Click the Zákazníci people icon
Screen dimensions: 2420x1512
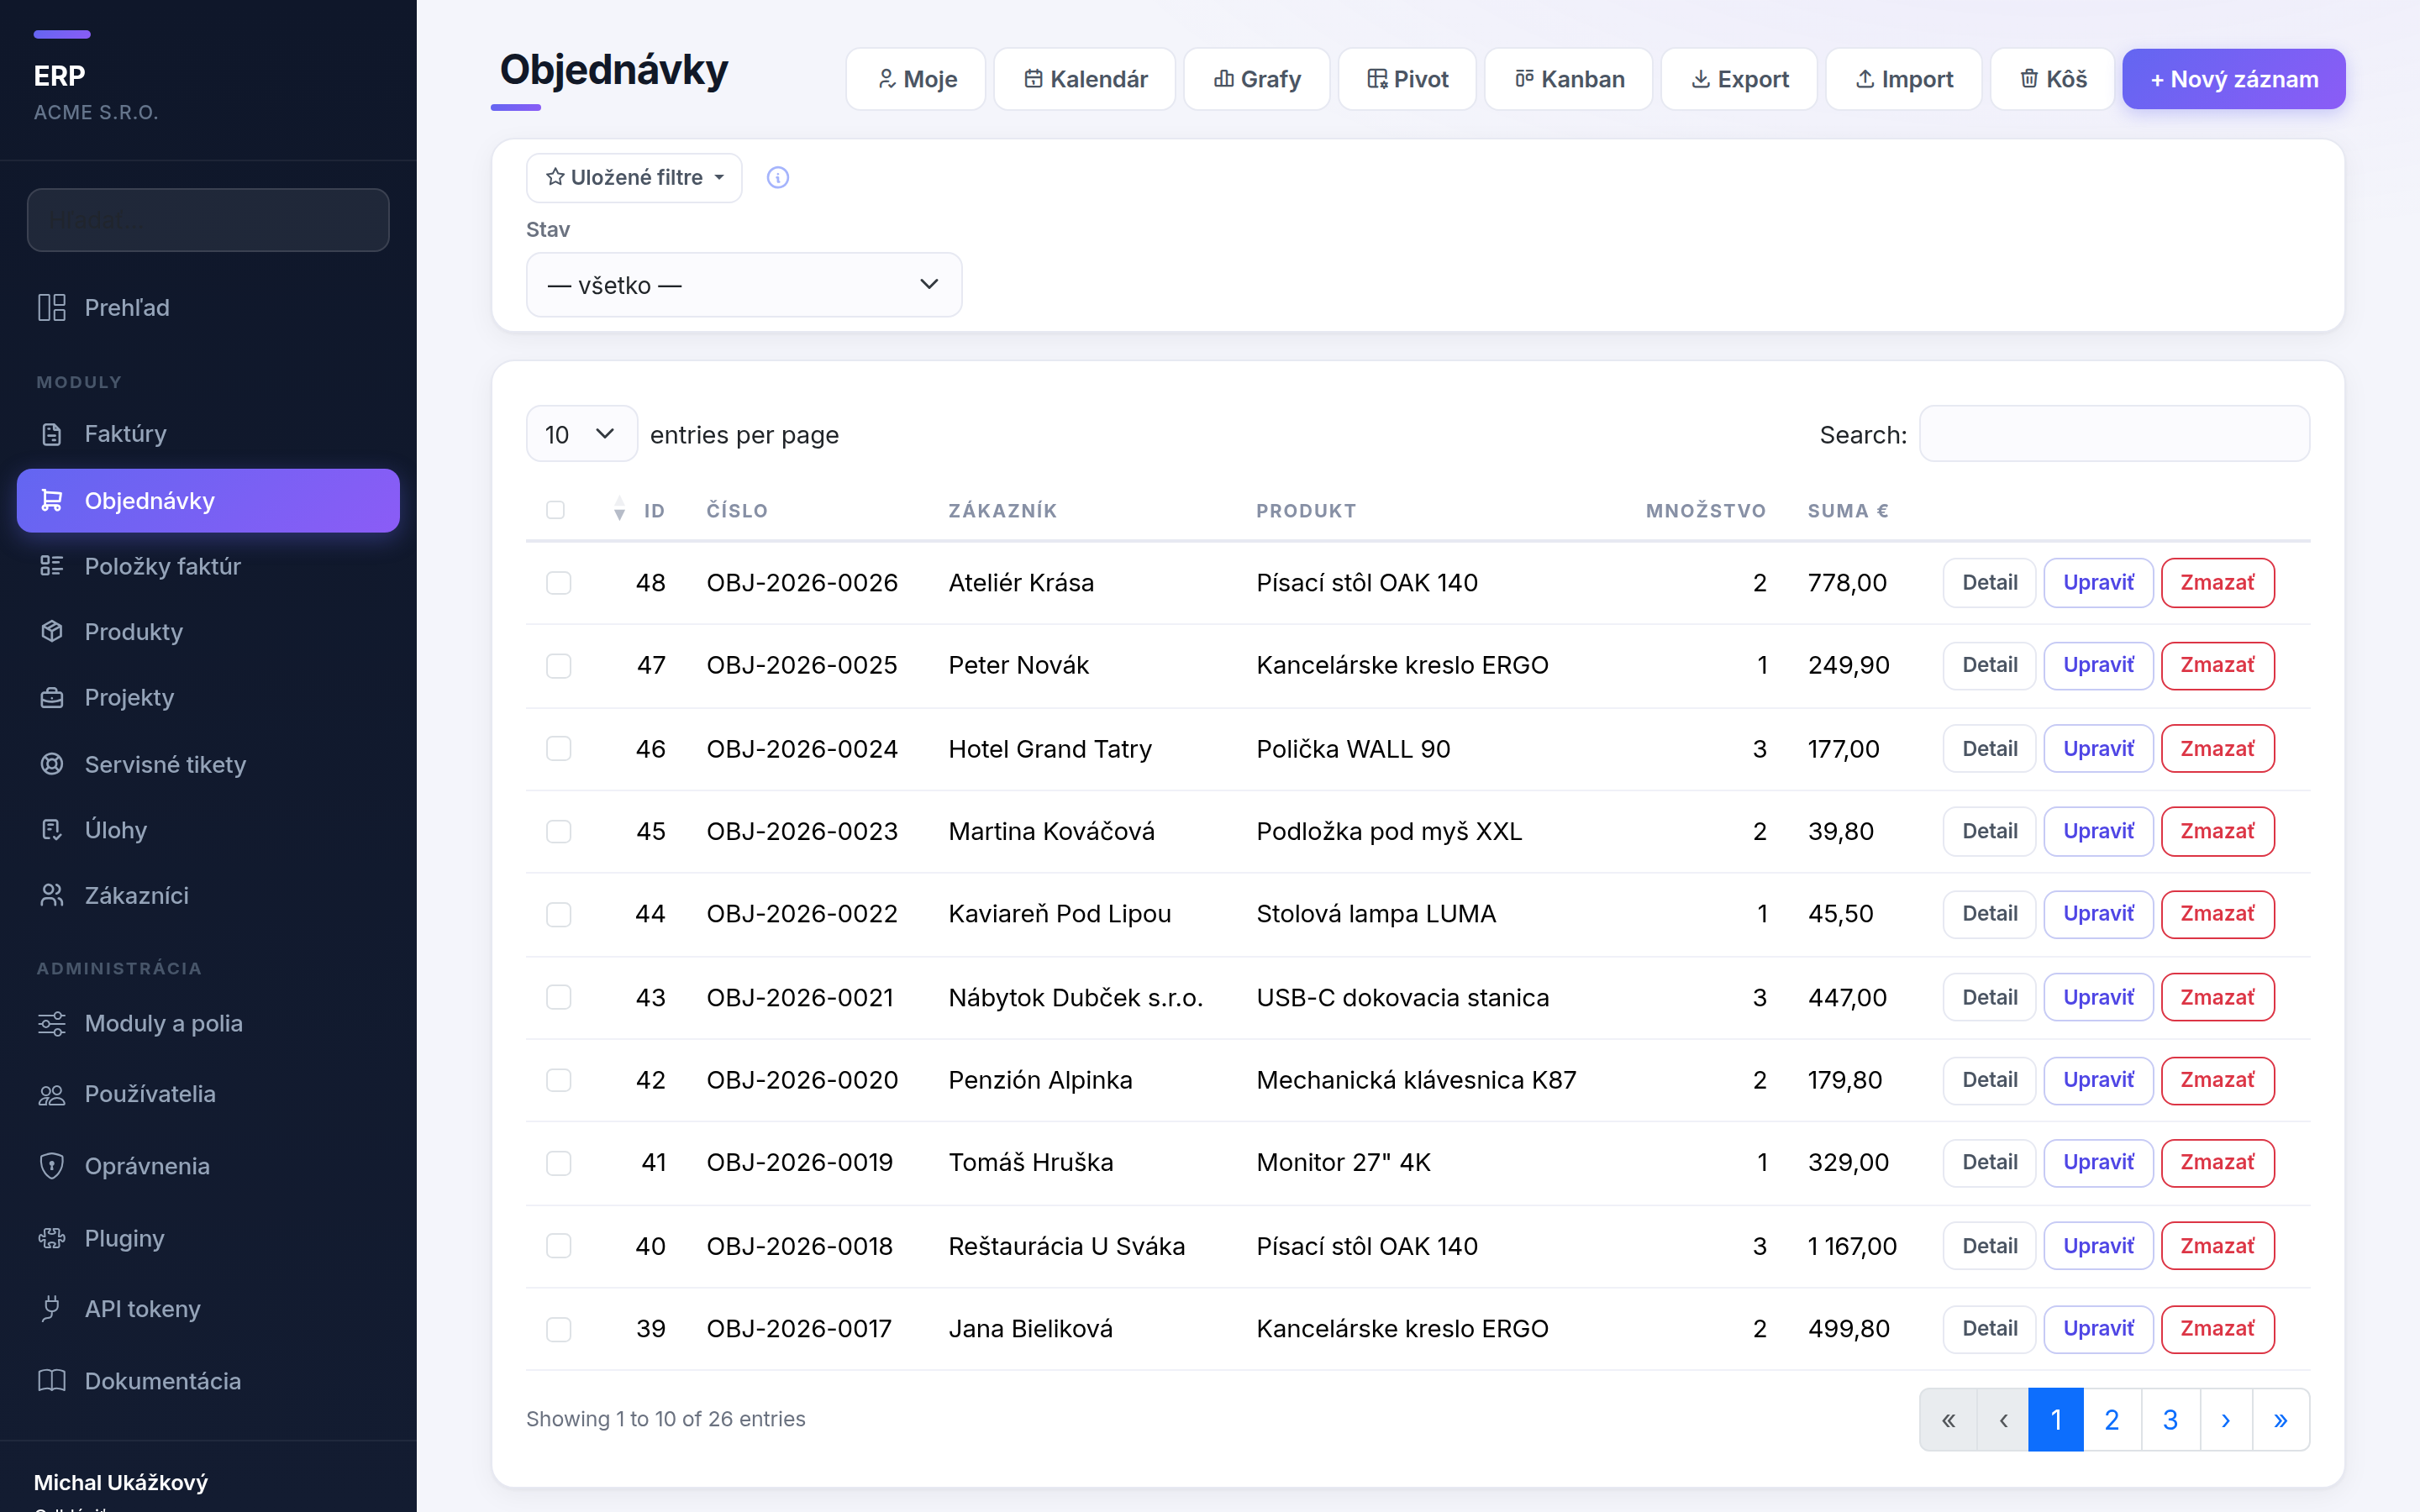point(52,895)
